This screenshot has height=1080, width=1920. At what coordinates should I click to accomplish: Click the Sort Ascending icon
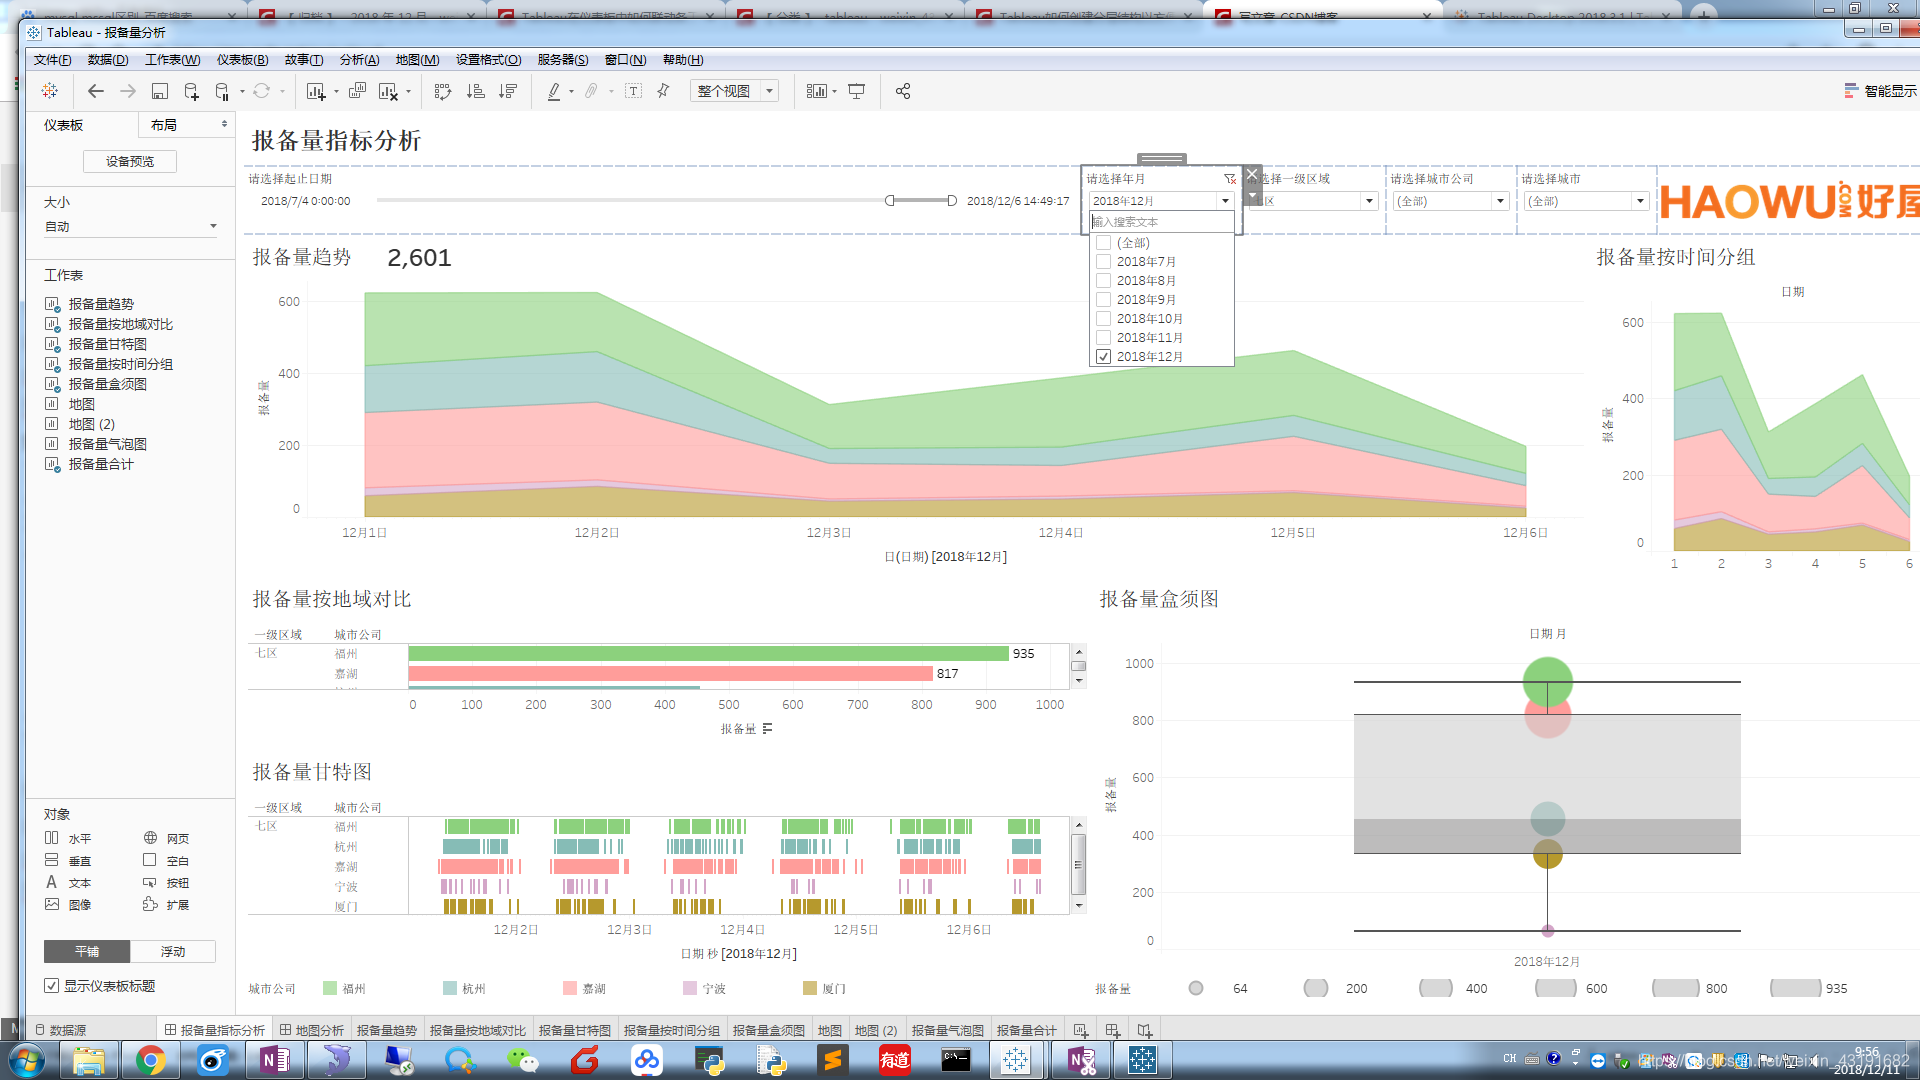click(x=476, y=91)
